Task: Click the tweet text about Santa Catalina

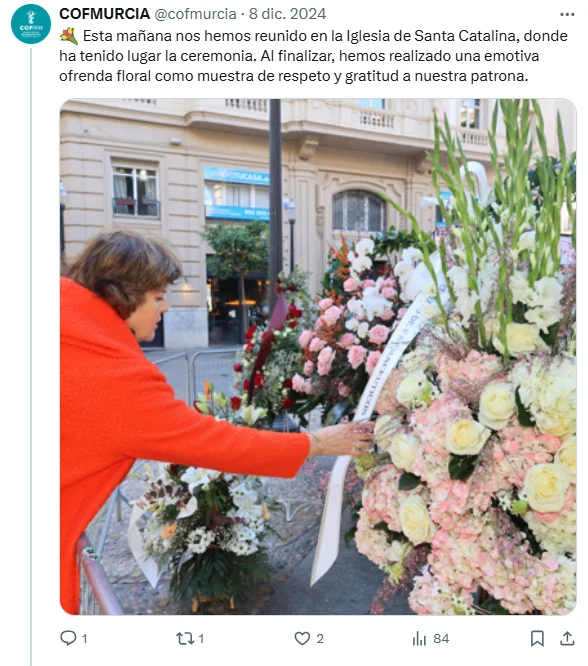Action: 314,56
